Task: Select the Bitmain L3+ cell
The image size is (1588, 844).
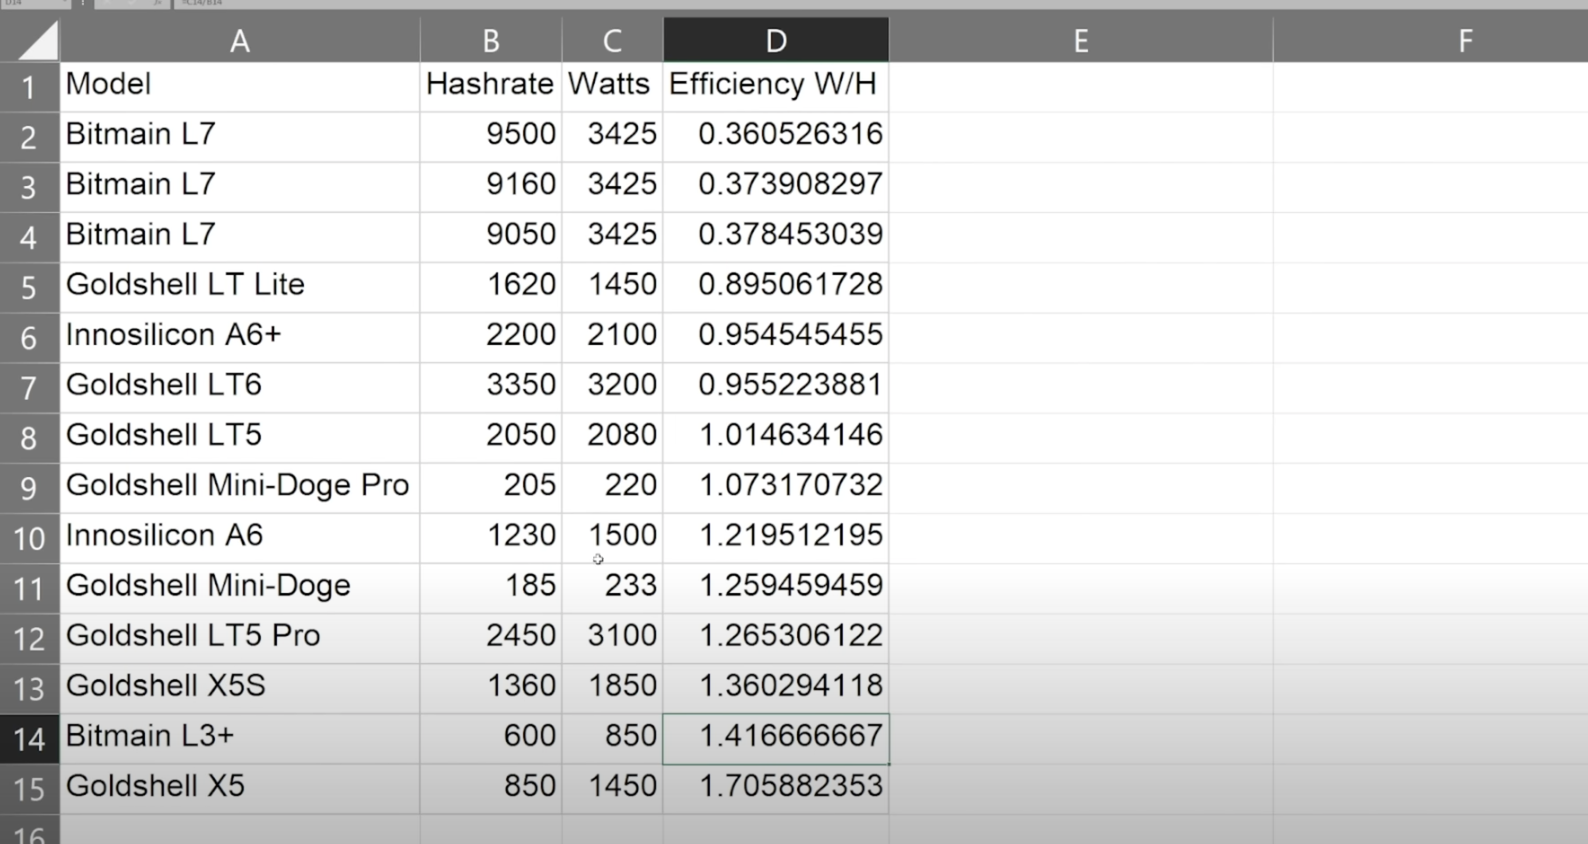Action: pos(239,737)
